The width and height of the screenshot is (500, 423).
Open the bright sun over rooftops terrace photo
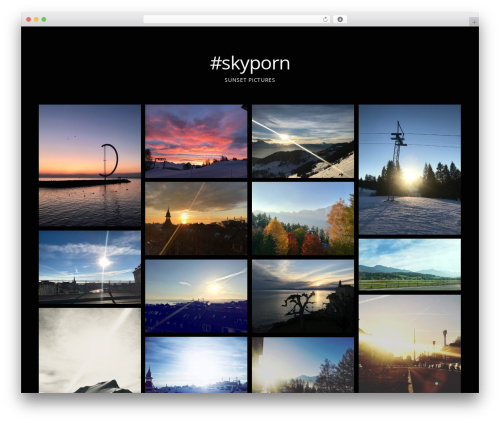tap(90, 267)
